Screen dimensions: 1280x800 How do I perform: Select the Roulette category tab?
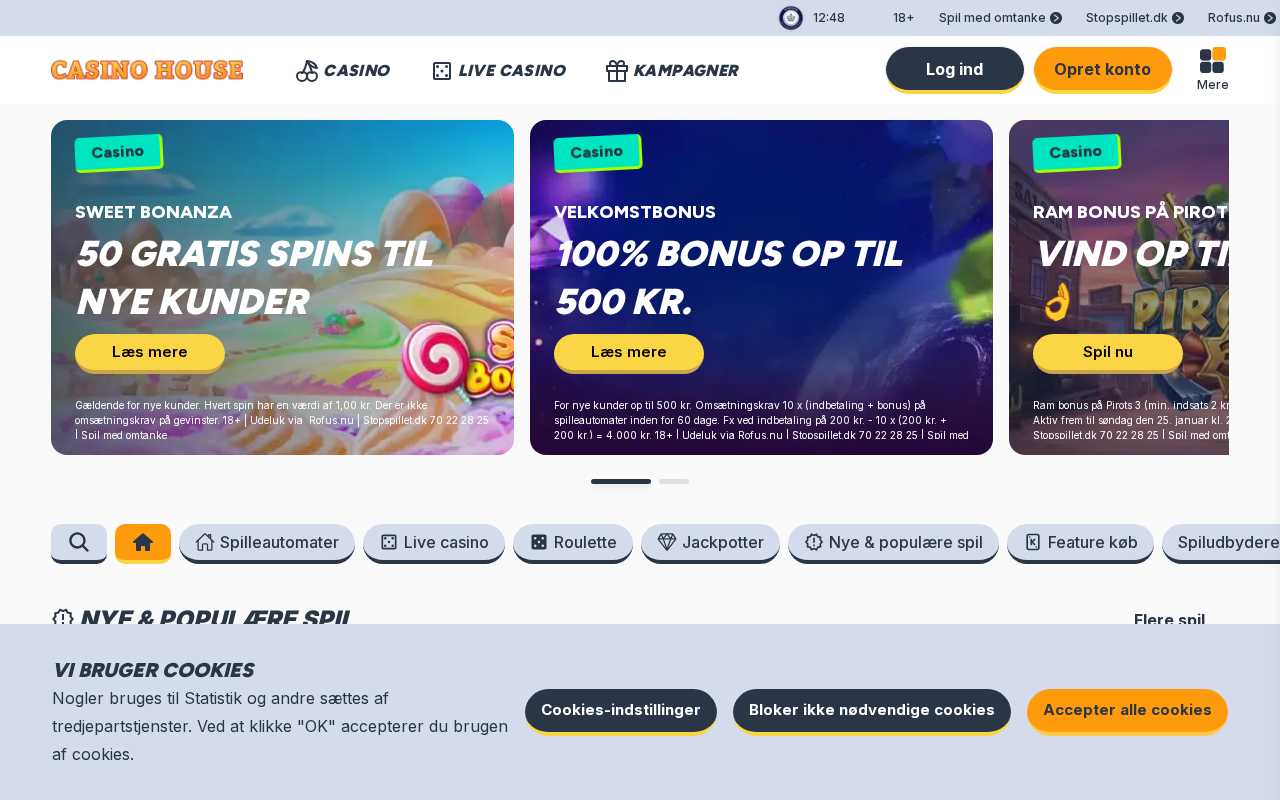pos(573,542)
